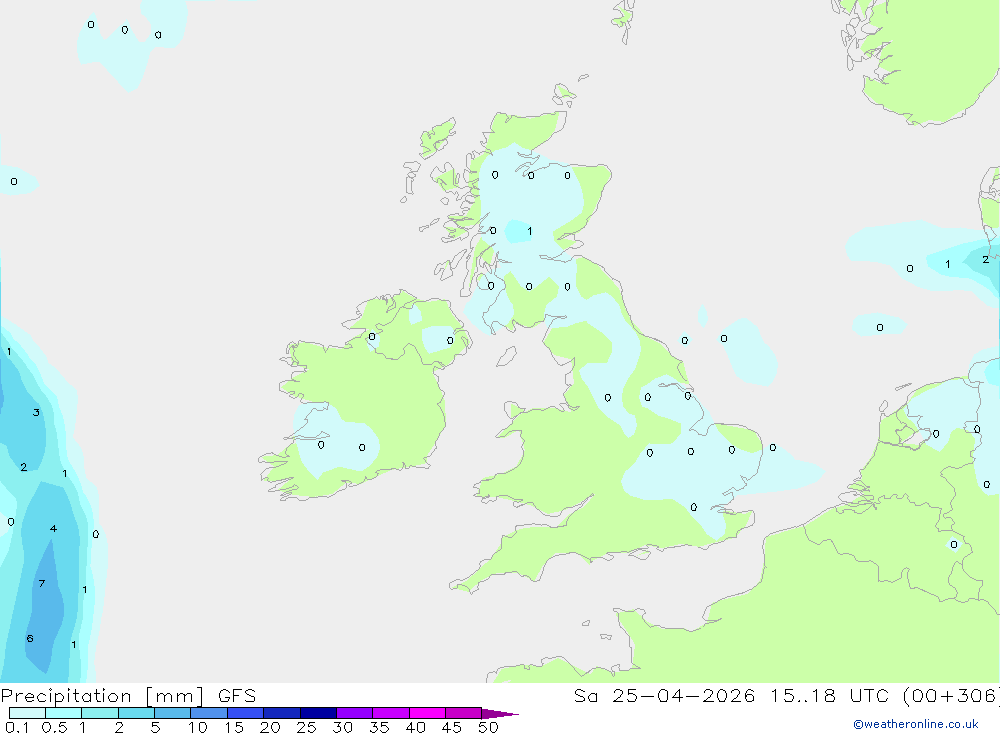Image resolution: width=1000 pixels, height=733 pixels.
Task: Select the 40–45 mm magenta legend swatch
Action: 427,713
